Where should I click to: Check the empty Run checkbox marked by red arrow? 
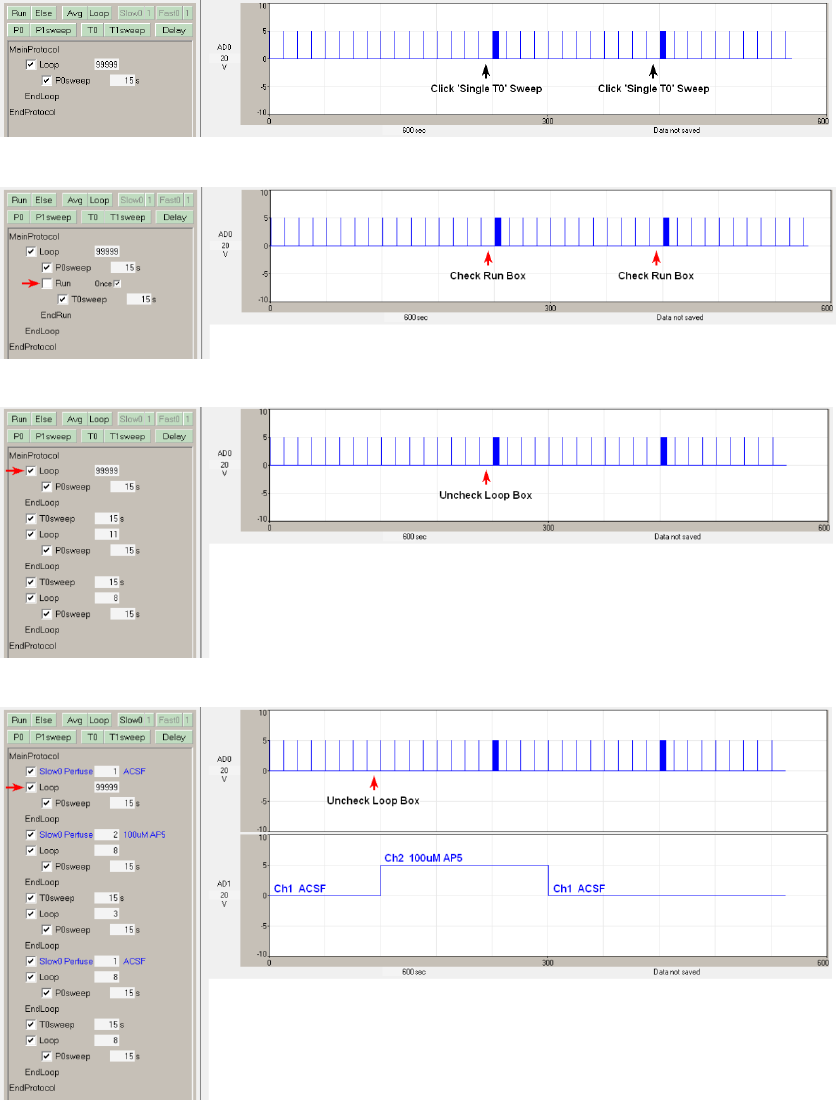tap(47, 283)
